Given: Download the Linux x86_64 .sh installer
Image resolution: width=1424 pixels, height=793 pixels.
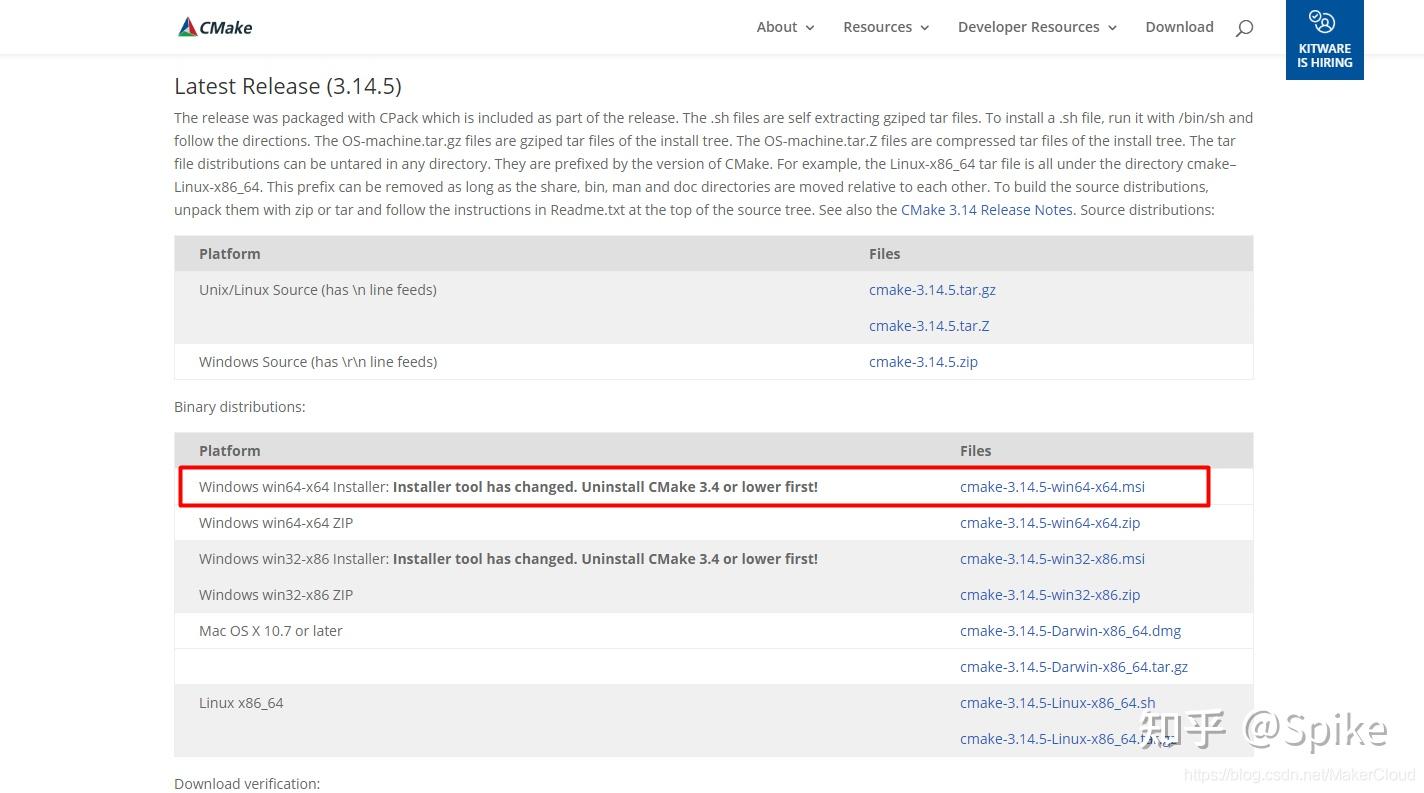Looking at the screenshot, I should (1057, 703).
